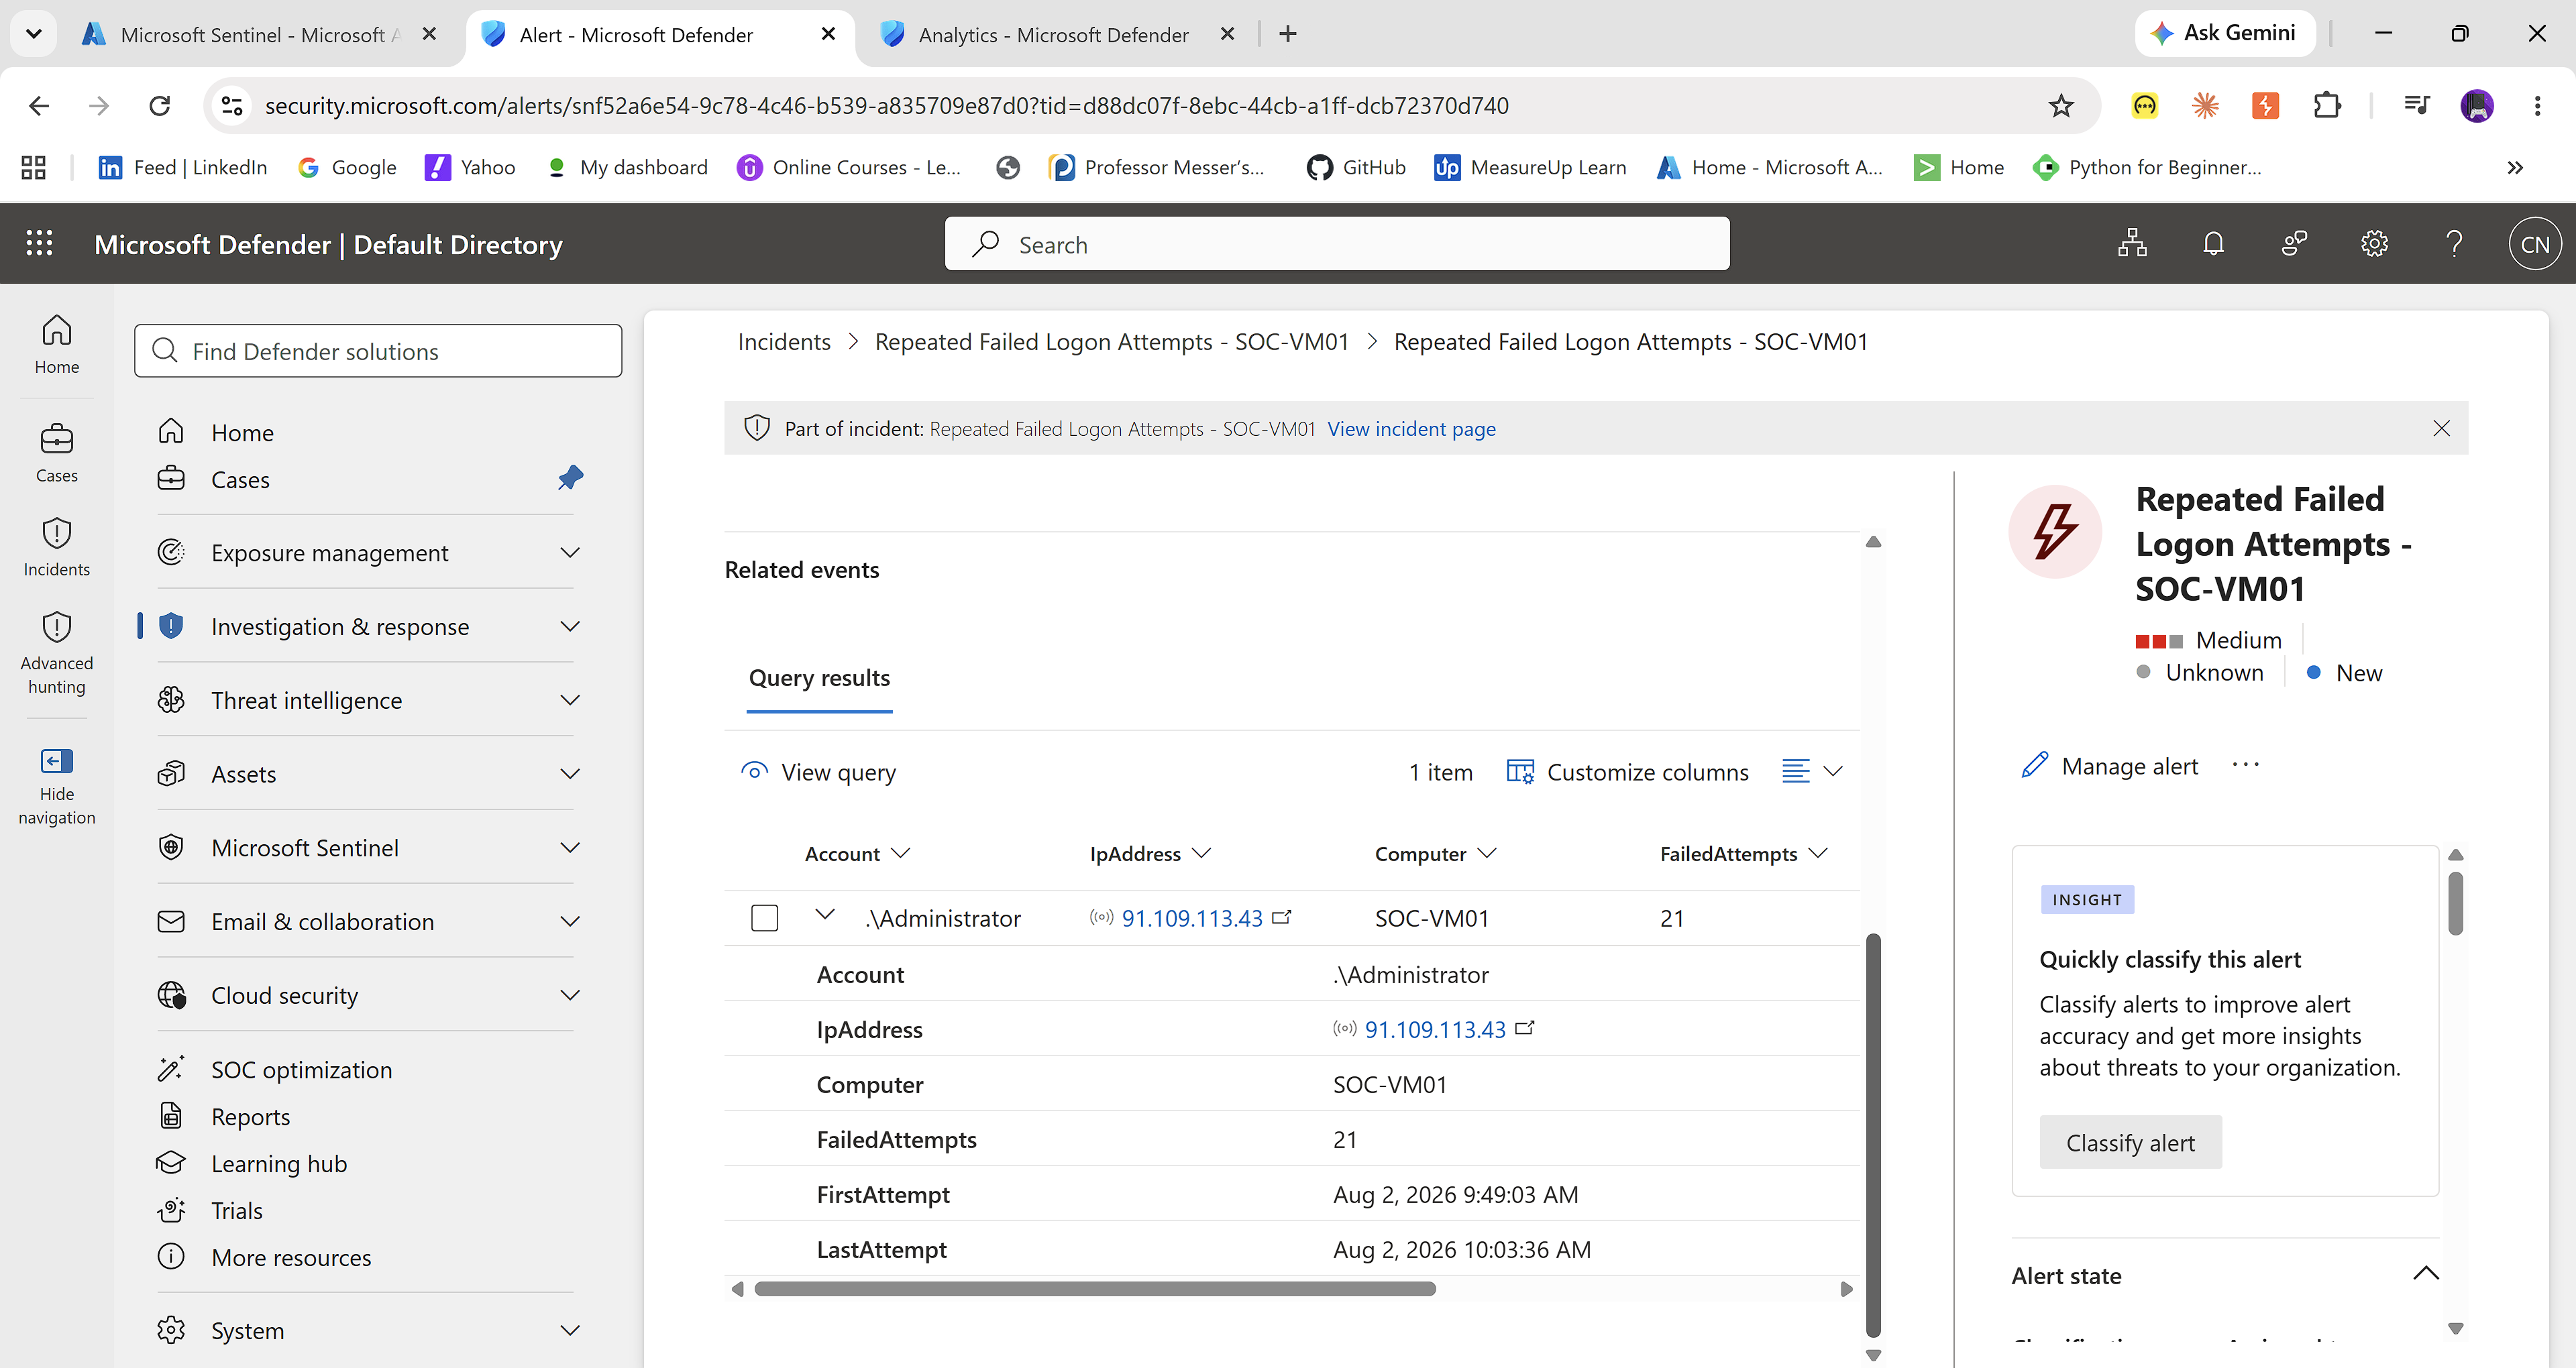Viewport: 2576px width, 1368px height.
Task: Unpin Cases using the pin icon
Action: coord(570,478)
